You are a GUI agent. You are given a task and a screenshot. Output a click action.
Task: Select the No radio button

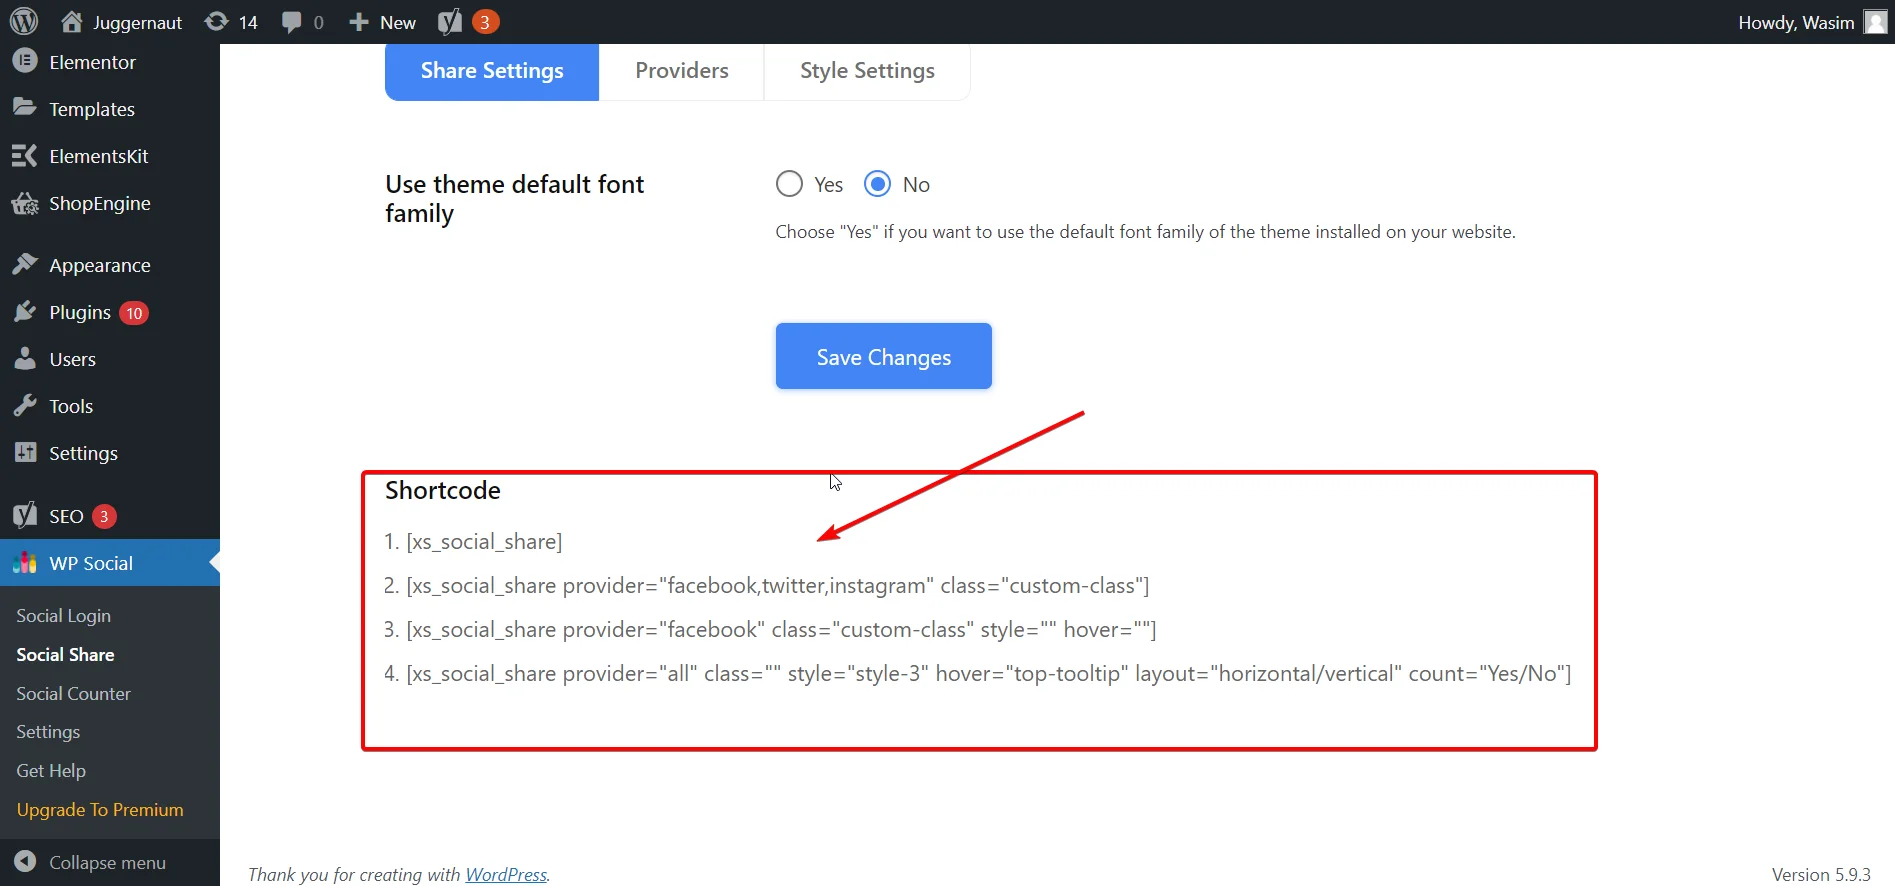pos(877,184)
